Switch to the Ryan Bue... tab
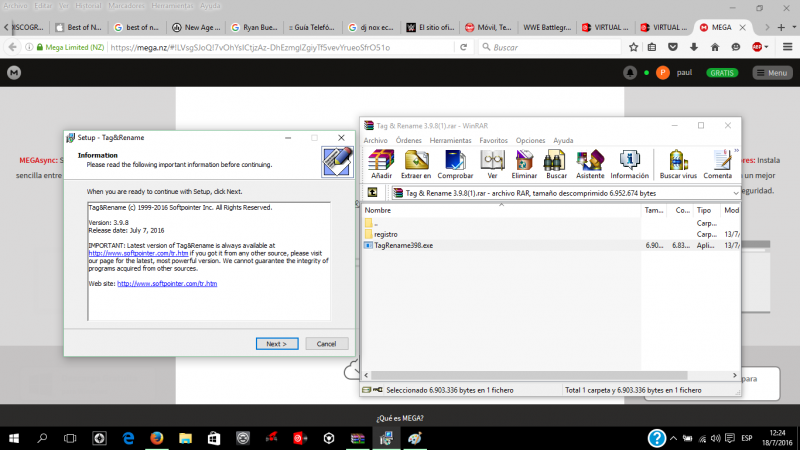This screenshot has width=800, height=450. point(254,28)
